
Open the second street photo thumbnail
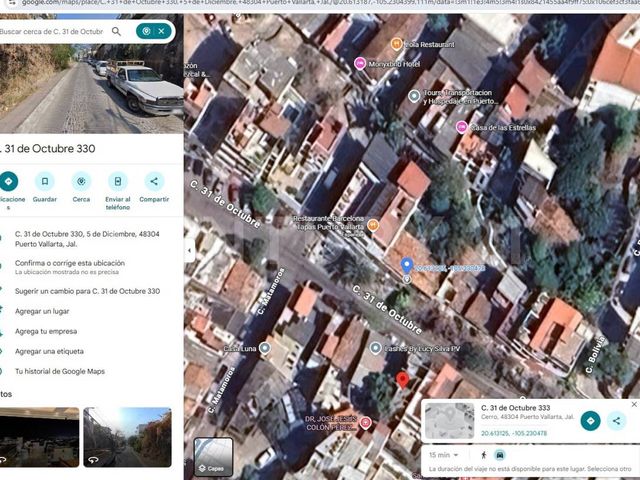coord(127,437)
